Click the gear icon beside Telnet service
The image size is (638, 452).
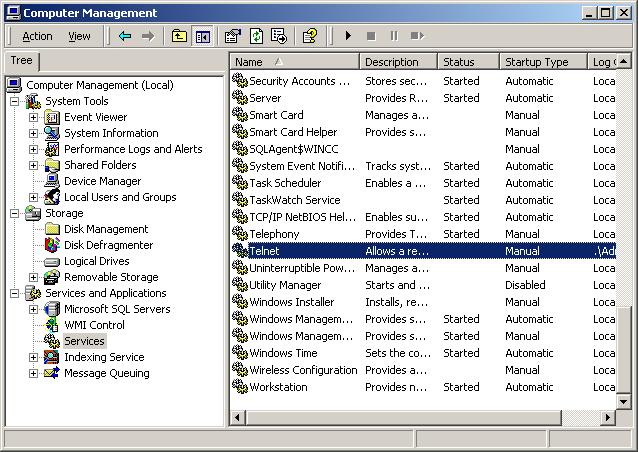tap(240, 251)
